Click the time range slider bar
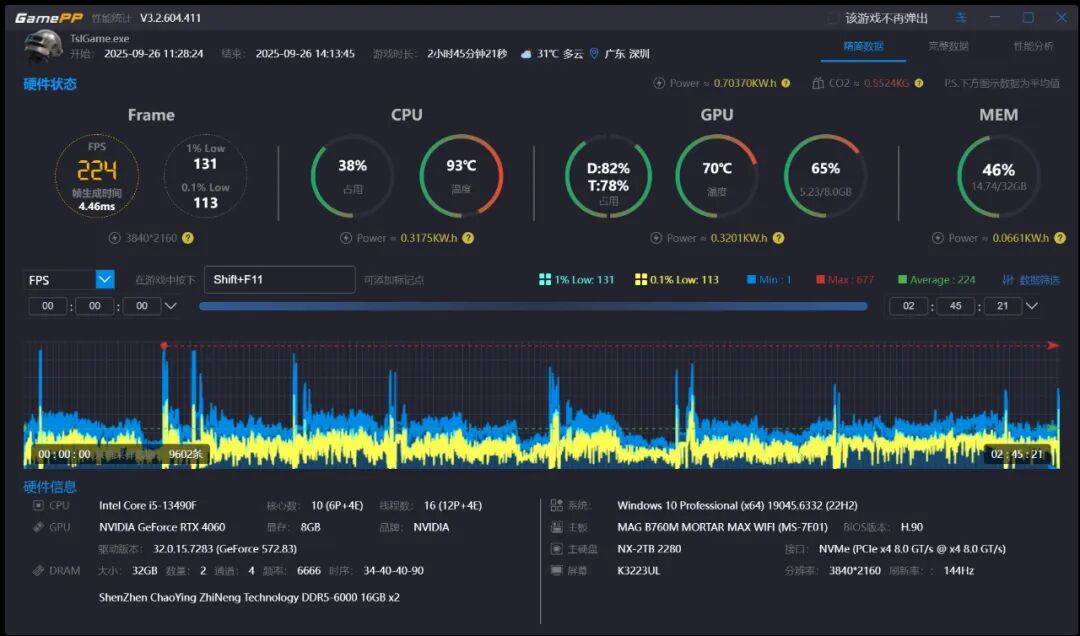Screen dimensions: 1080x636 point(533,306)
